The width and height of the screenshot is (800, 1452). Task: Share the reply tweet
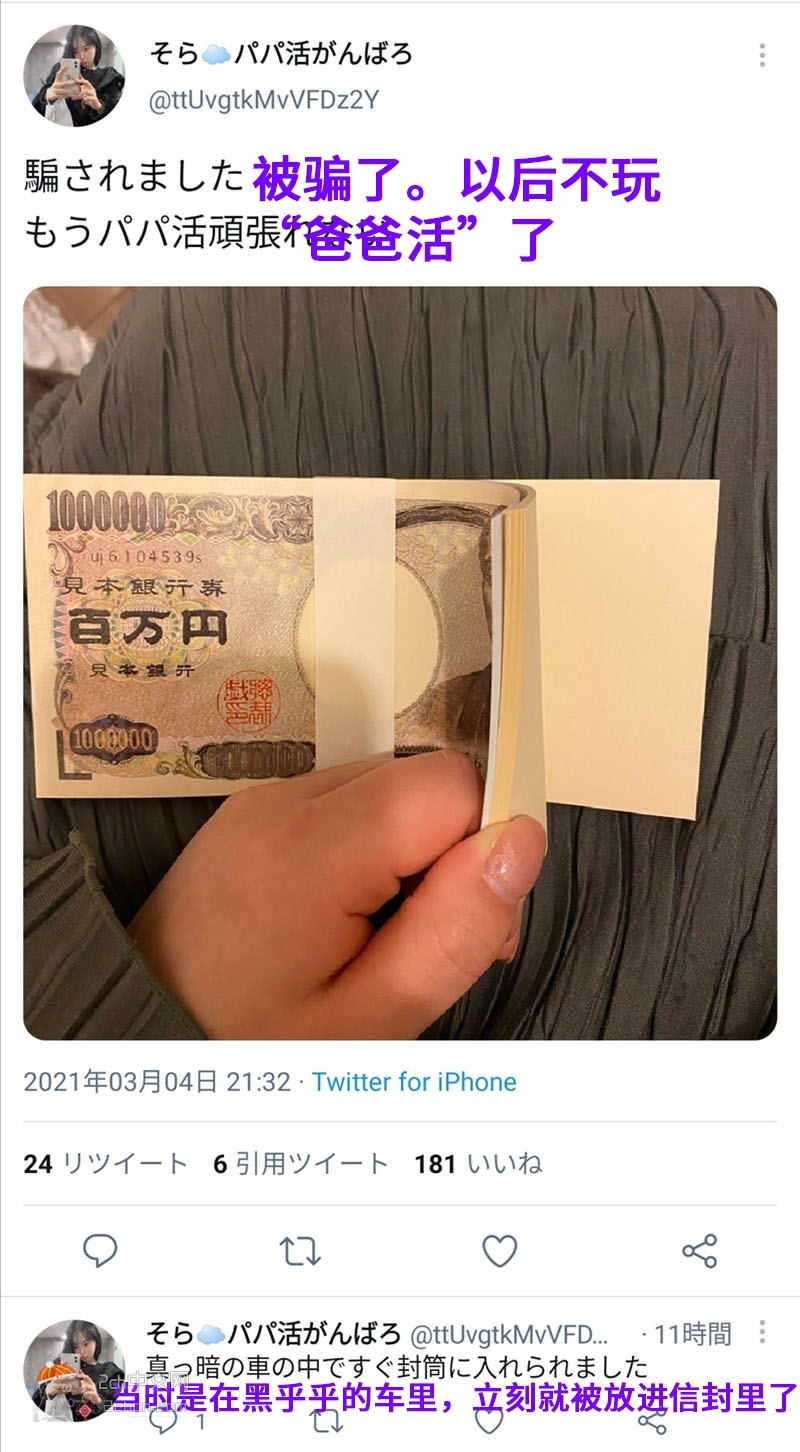tap(652, 1420)
